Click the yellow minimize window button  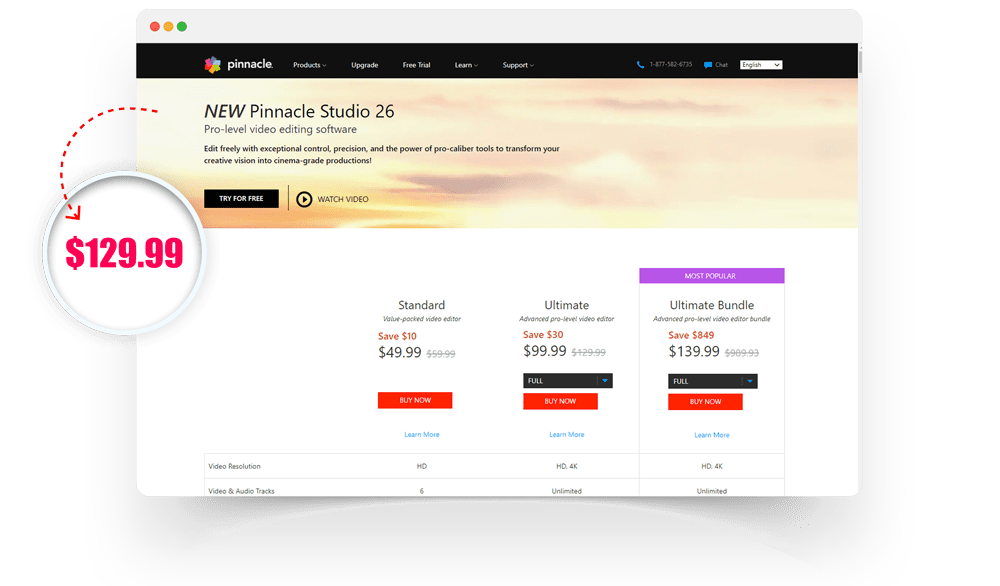pyautogui.click(x=168, y=26)
